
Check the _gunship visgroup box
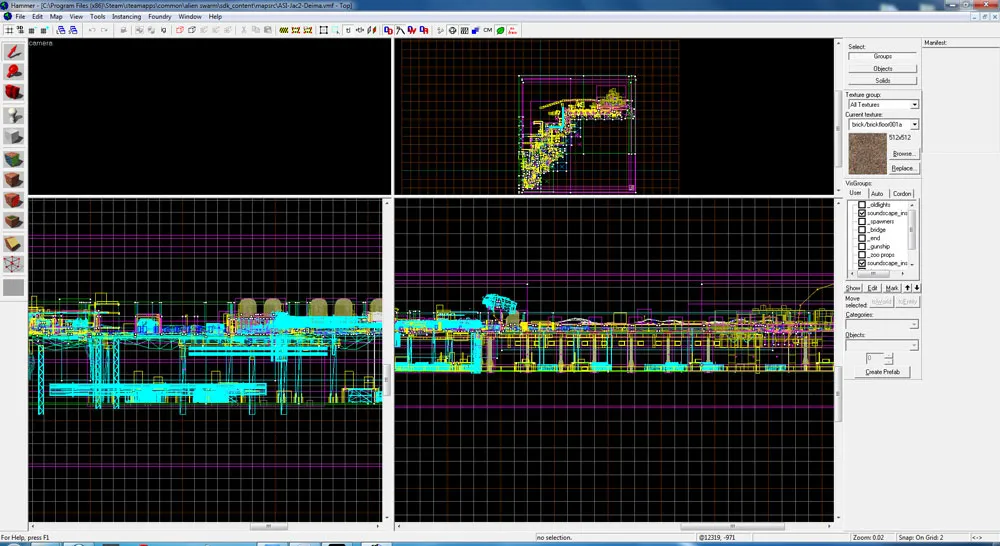(862, 247)
